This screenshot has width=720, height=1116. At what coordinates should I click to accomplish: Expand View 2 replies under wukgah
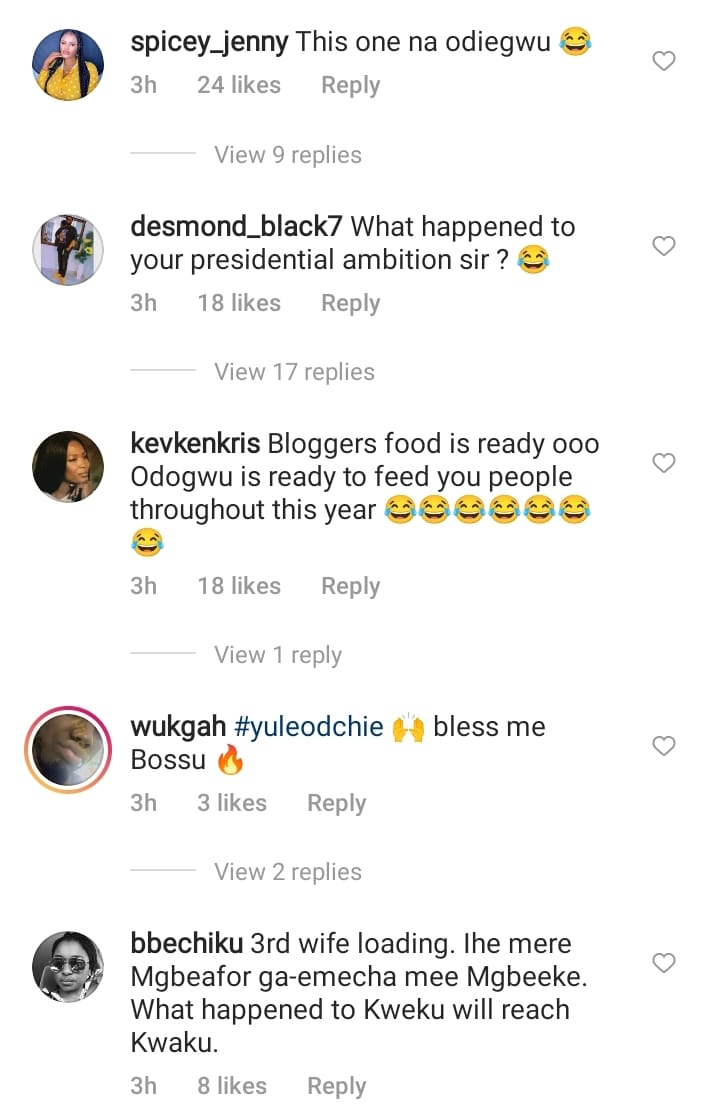point(287,872)
